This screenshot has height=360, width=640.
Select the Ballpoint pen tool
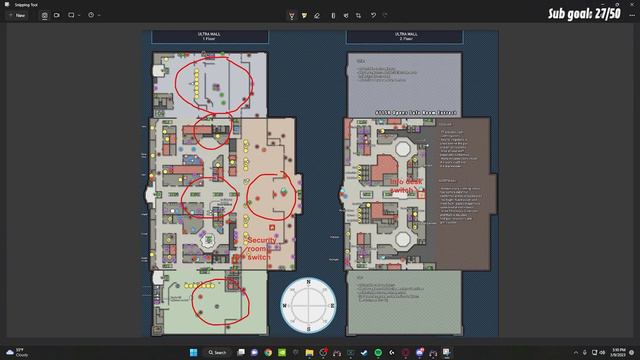click(291, 16)
